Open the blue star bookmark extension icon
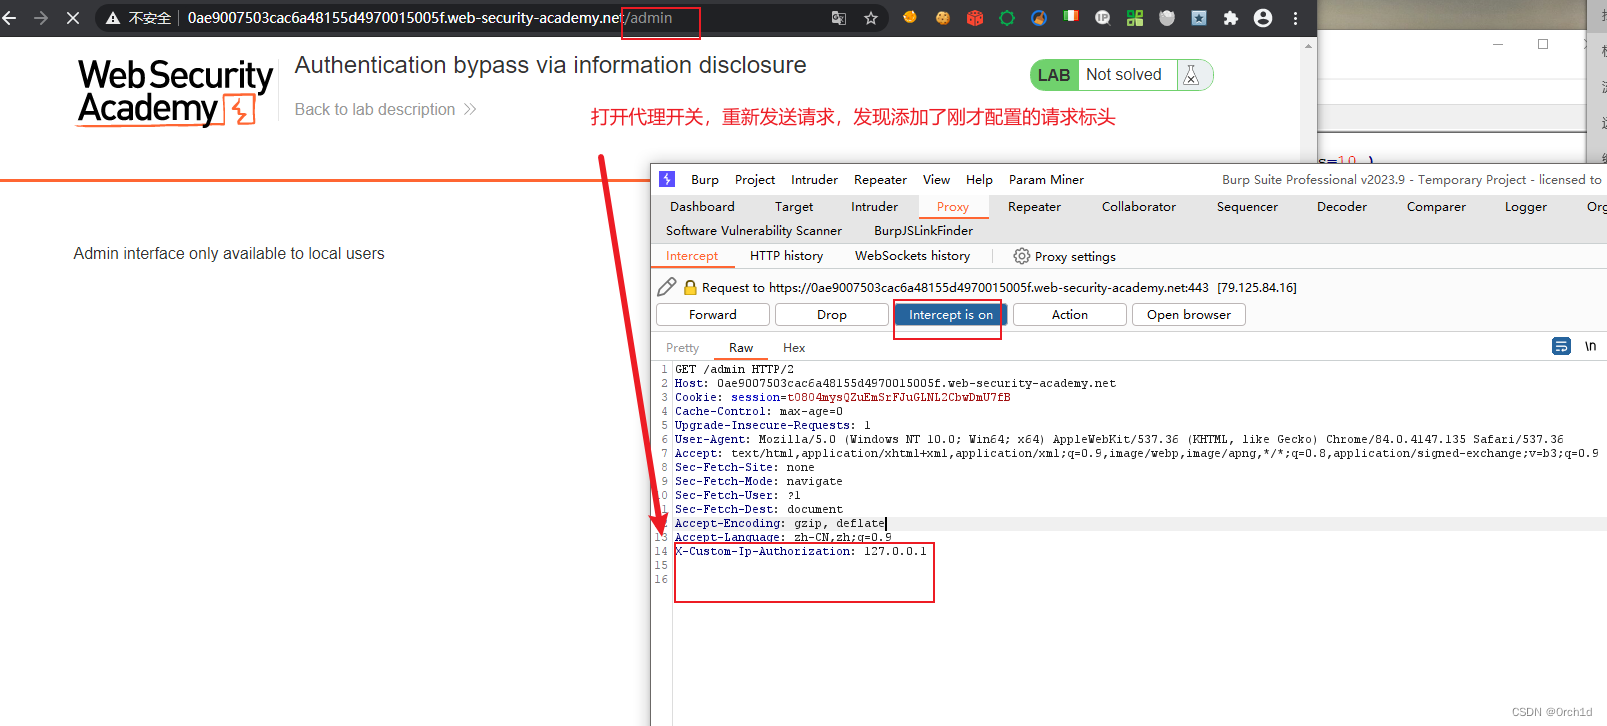 coord(1199,18)
